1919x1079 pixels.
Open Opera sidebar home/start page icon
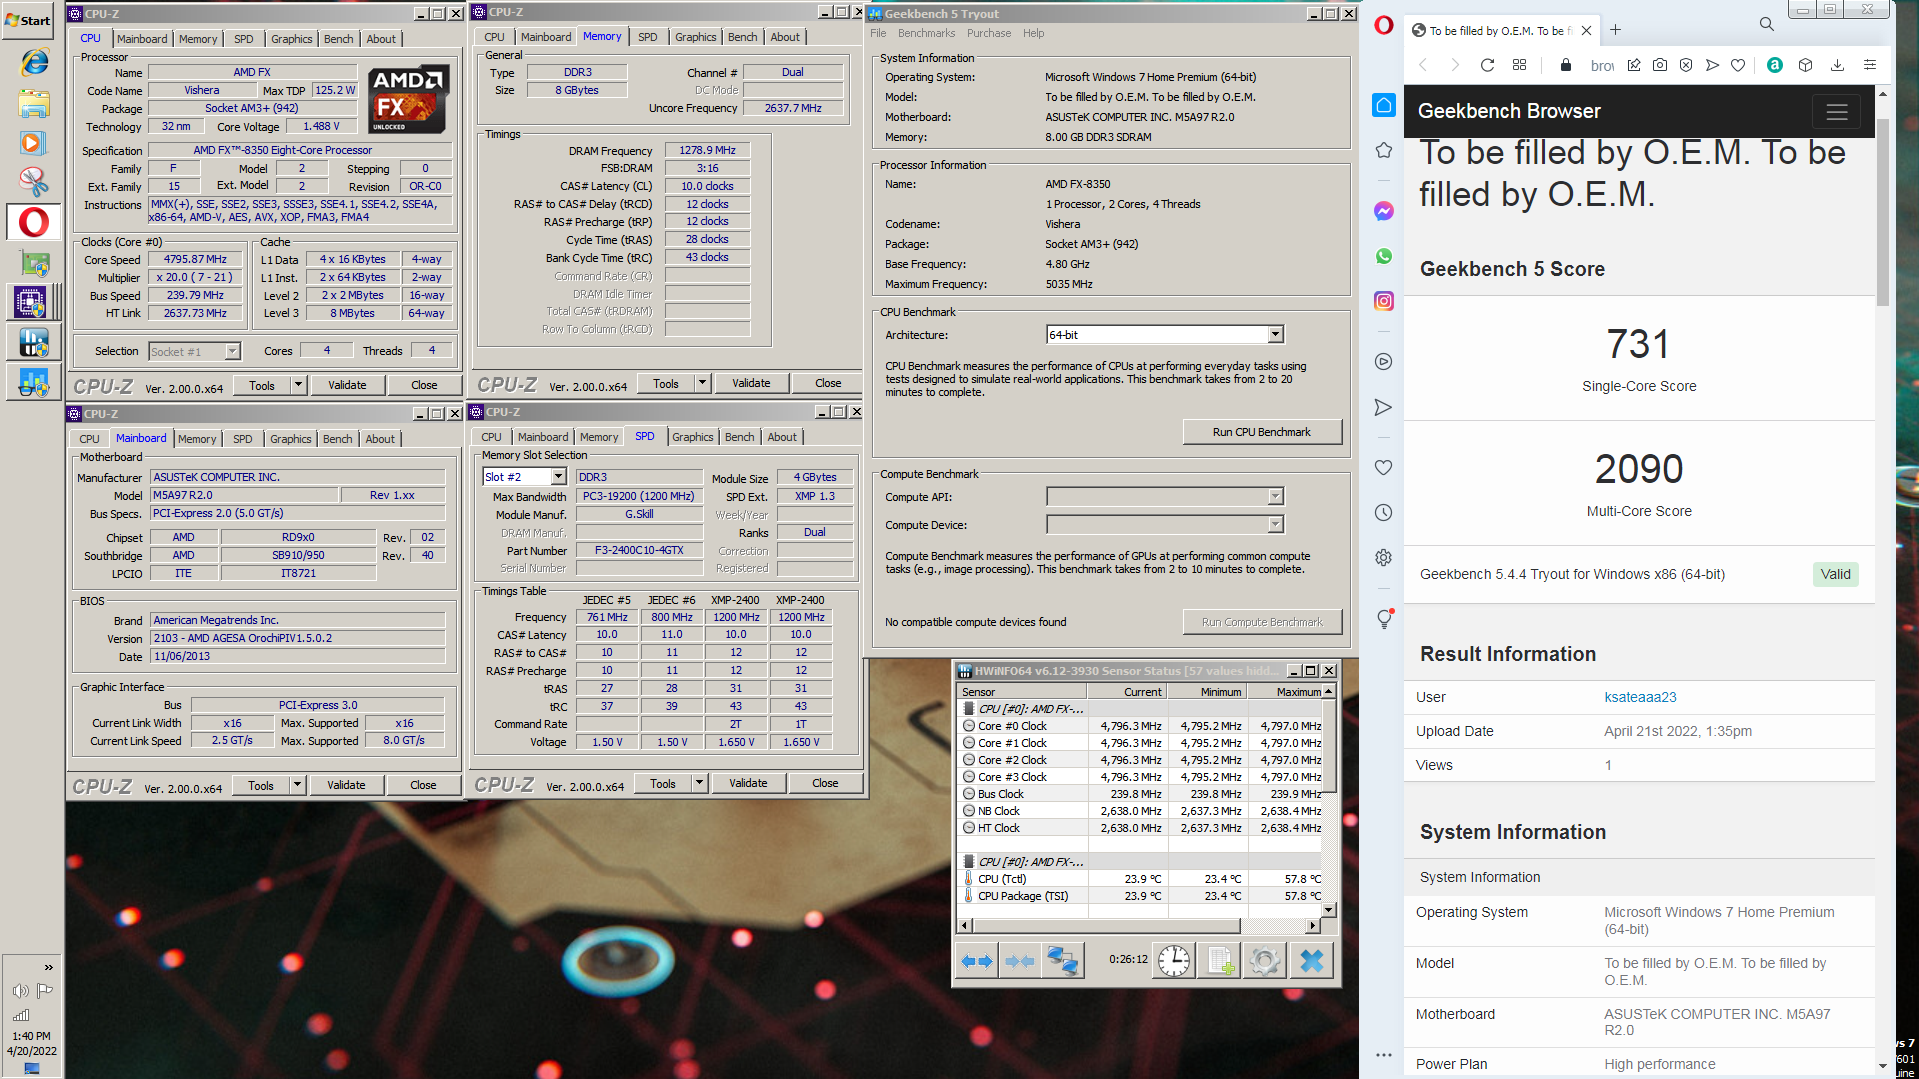[1384, 105]
